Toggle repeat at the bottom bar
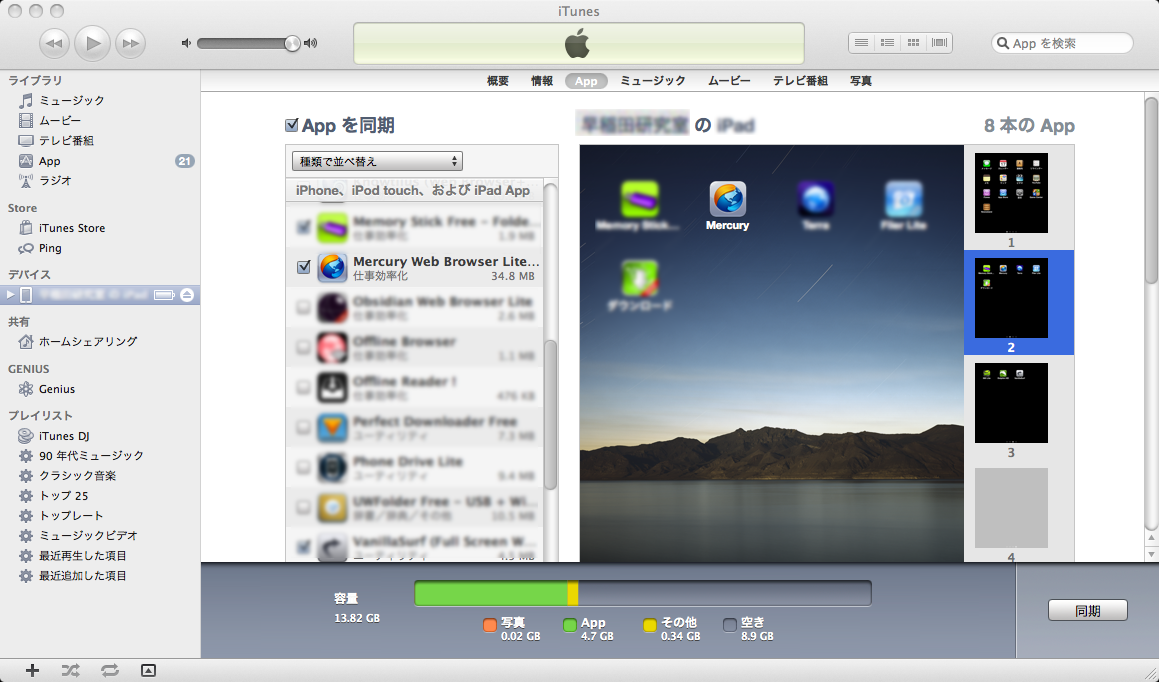The width and height of the screenshot is (1159, 682). pos(109,670)
